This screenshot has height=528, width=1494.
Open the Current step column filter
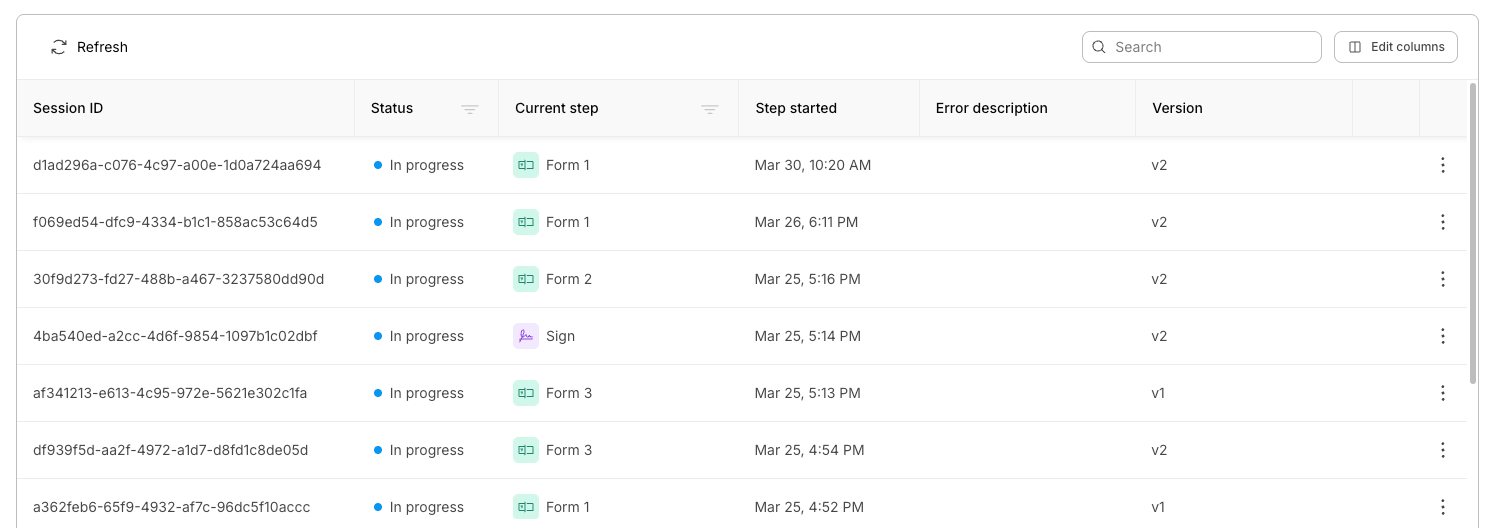[710, 109]
